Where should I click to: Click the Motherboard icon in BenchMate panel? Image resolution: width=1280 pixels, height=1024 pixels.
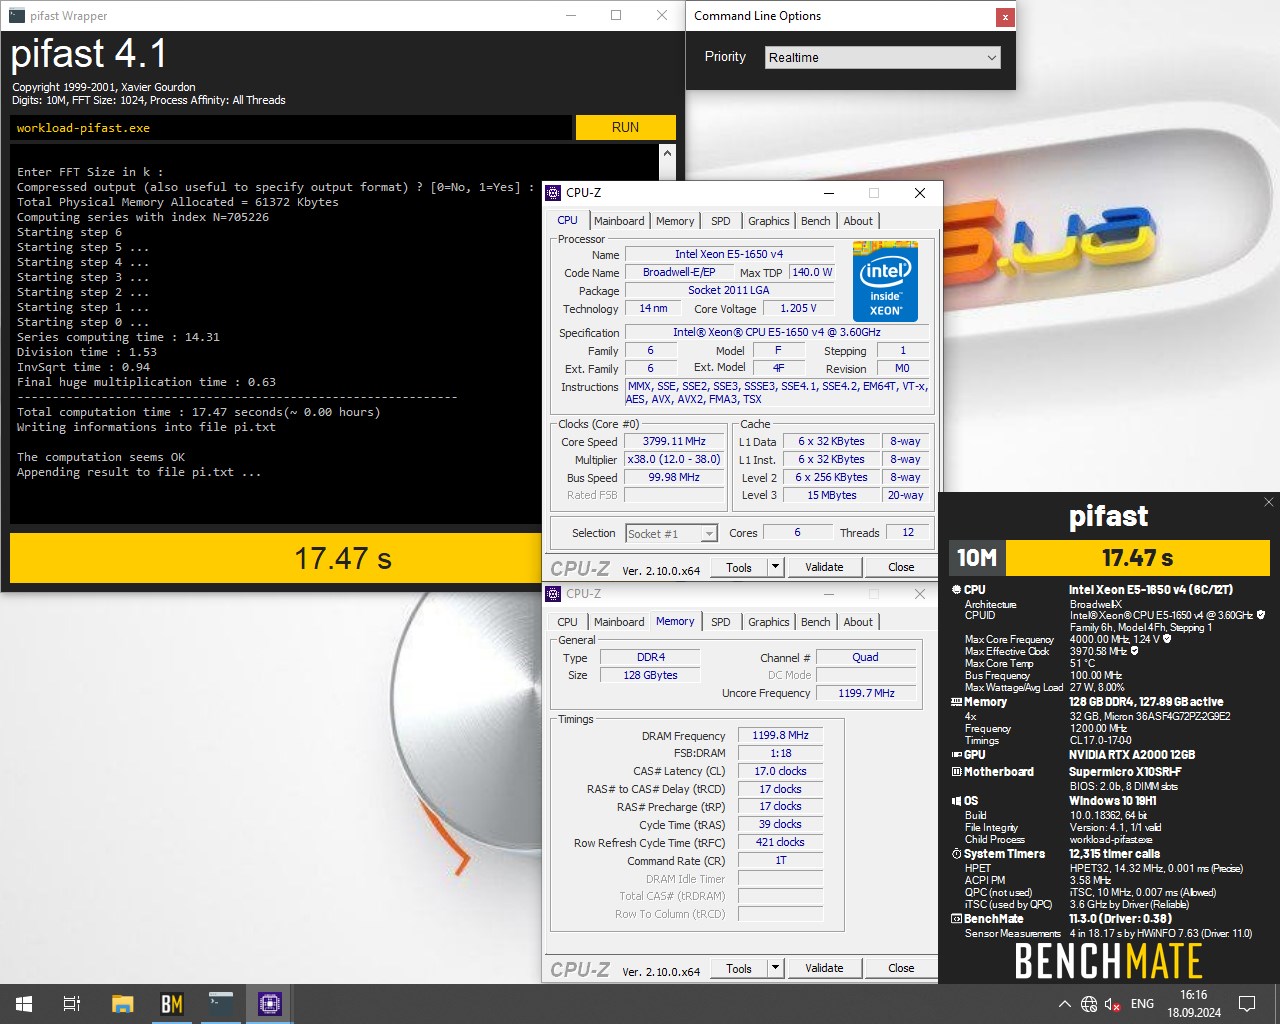click(x=956, y=772)
